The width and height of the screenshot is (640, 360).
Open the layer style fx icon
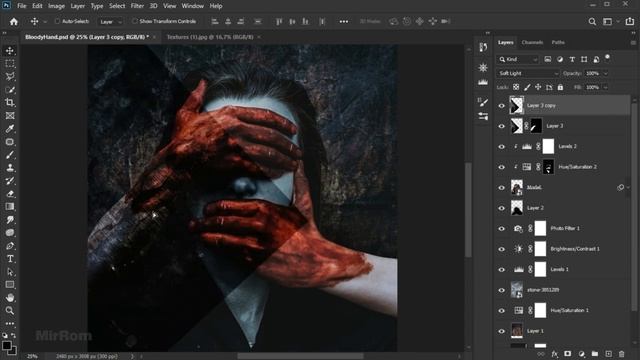point(554,354)
